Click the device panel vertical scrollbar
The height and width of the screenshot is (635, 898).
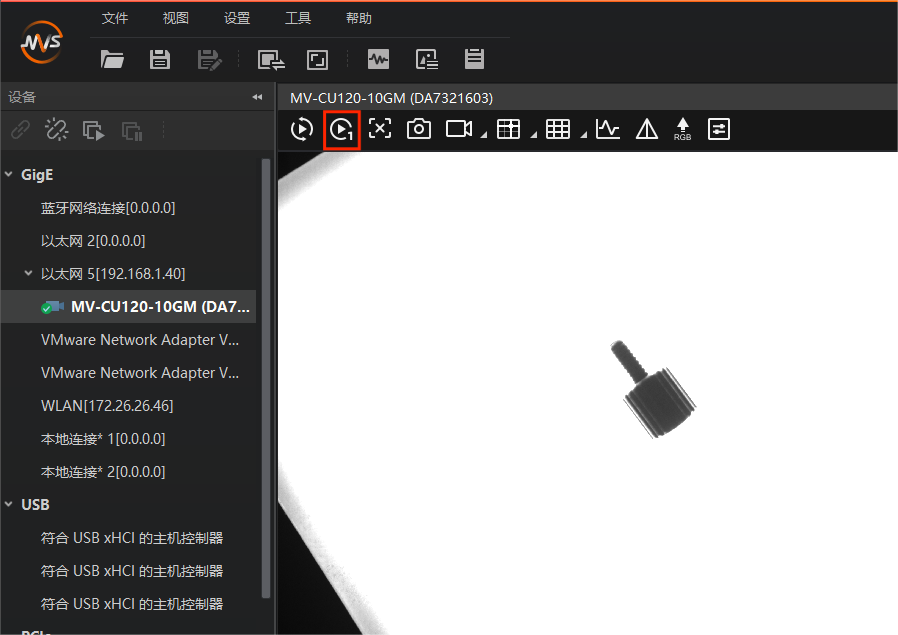pos(265,378)
